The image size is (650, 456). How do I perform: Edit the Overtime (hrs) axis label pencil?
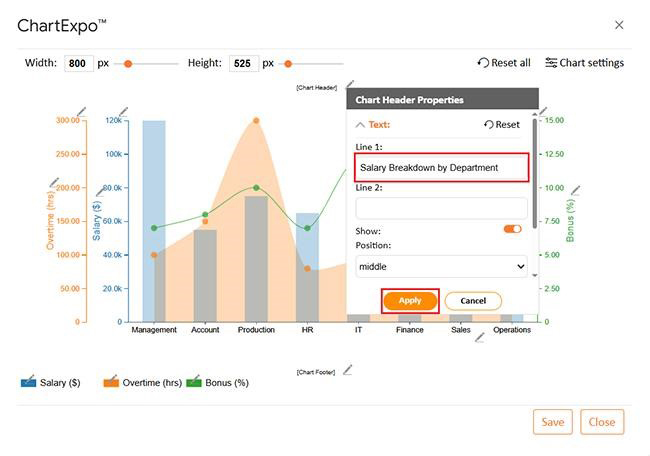tap(54, 183)
